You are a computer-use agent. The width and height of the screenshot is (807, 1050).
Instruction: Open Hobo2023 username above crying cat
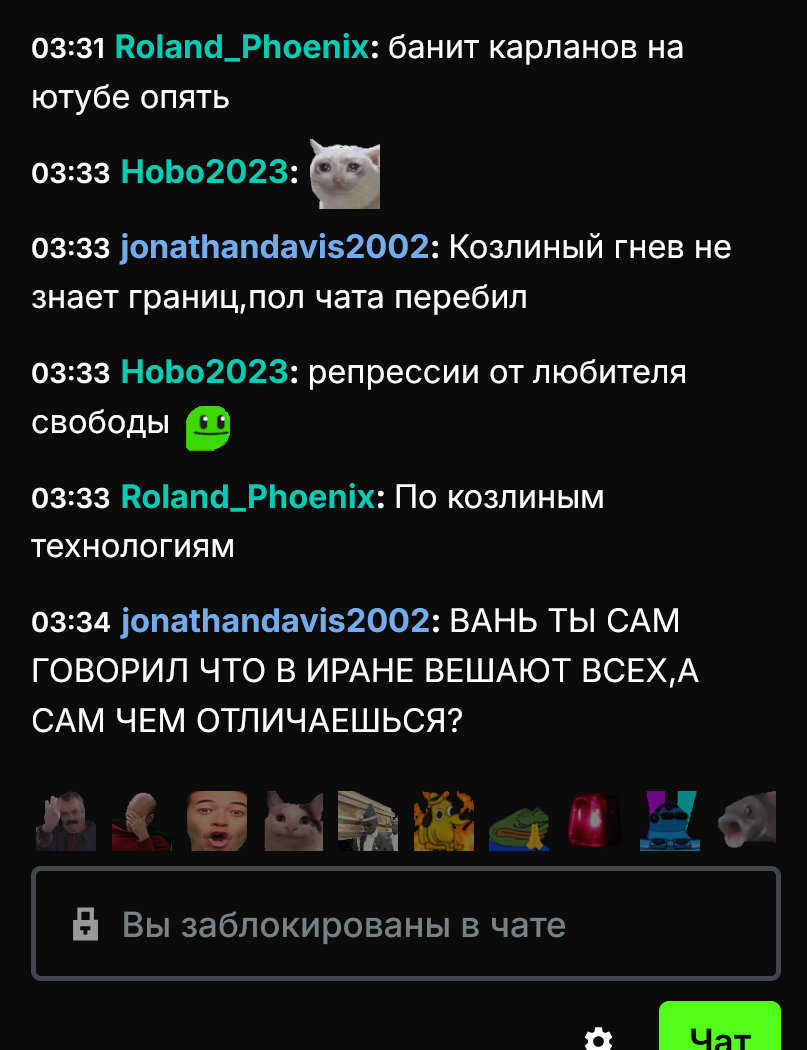tap(205, 172)
